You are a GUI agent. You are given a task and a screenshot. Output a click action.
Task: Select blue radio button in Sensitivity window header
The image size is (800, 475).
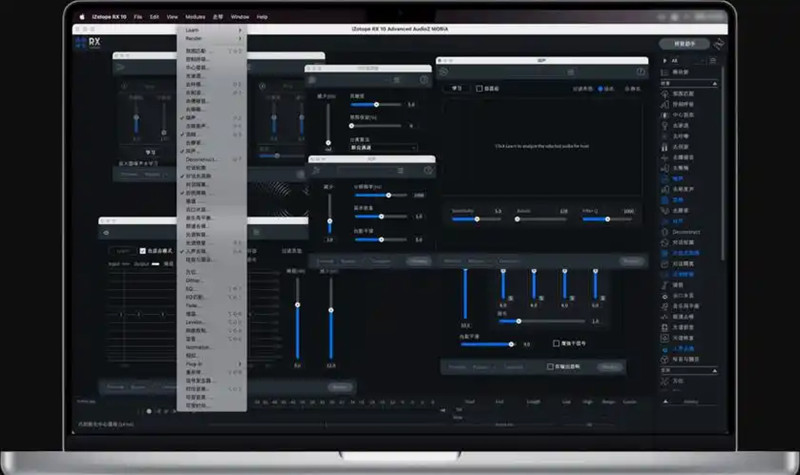601,89
